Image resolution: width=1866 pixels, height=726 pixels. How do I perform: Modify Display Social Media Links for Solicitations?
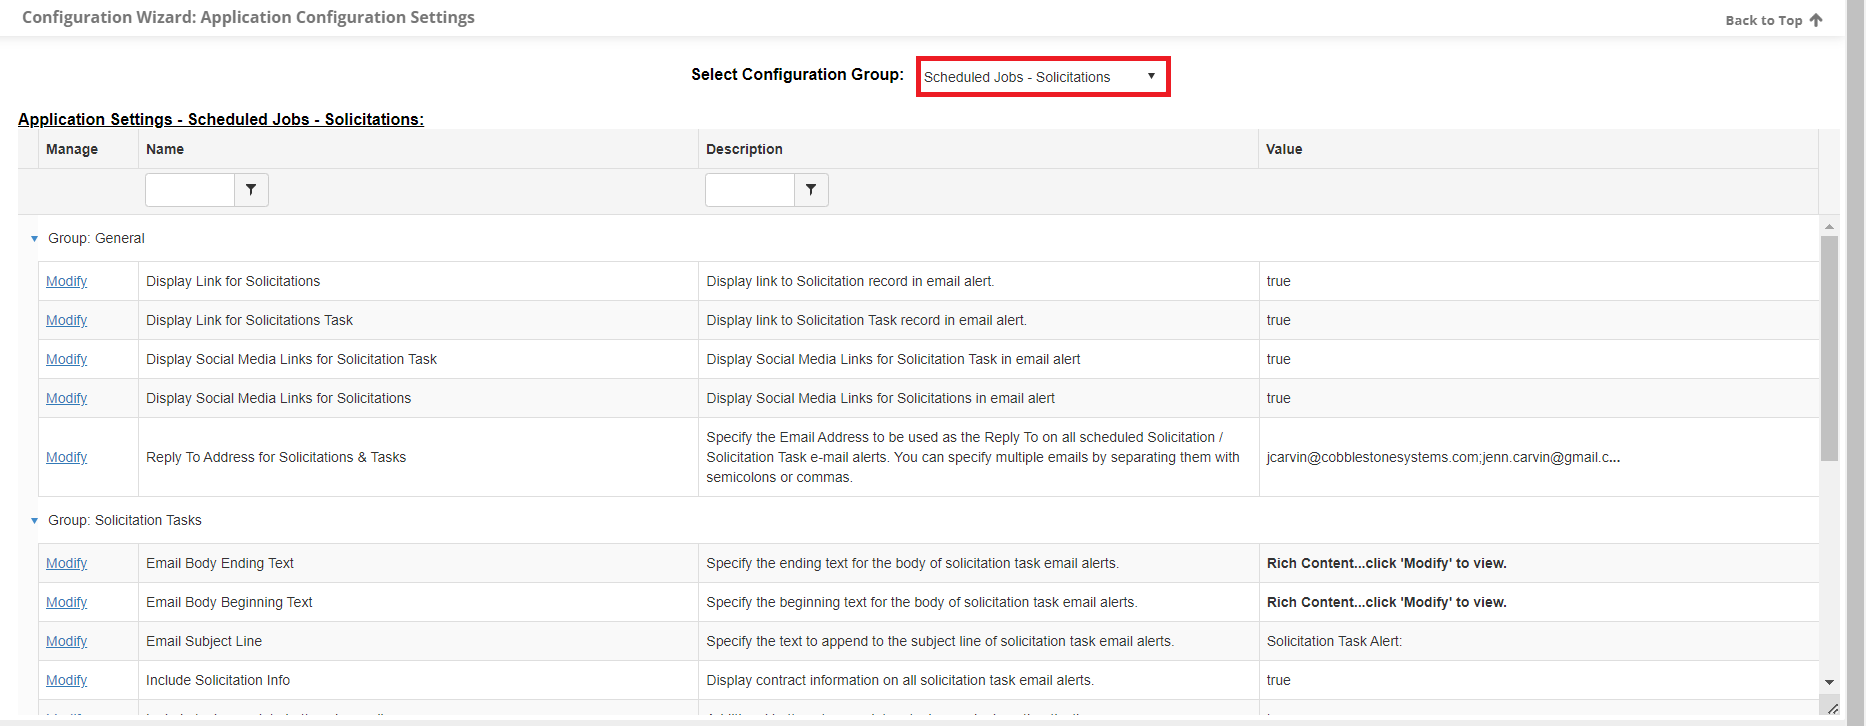[x=66, y=398]
